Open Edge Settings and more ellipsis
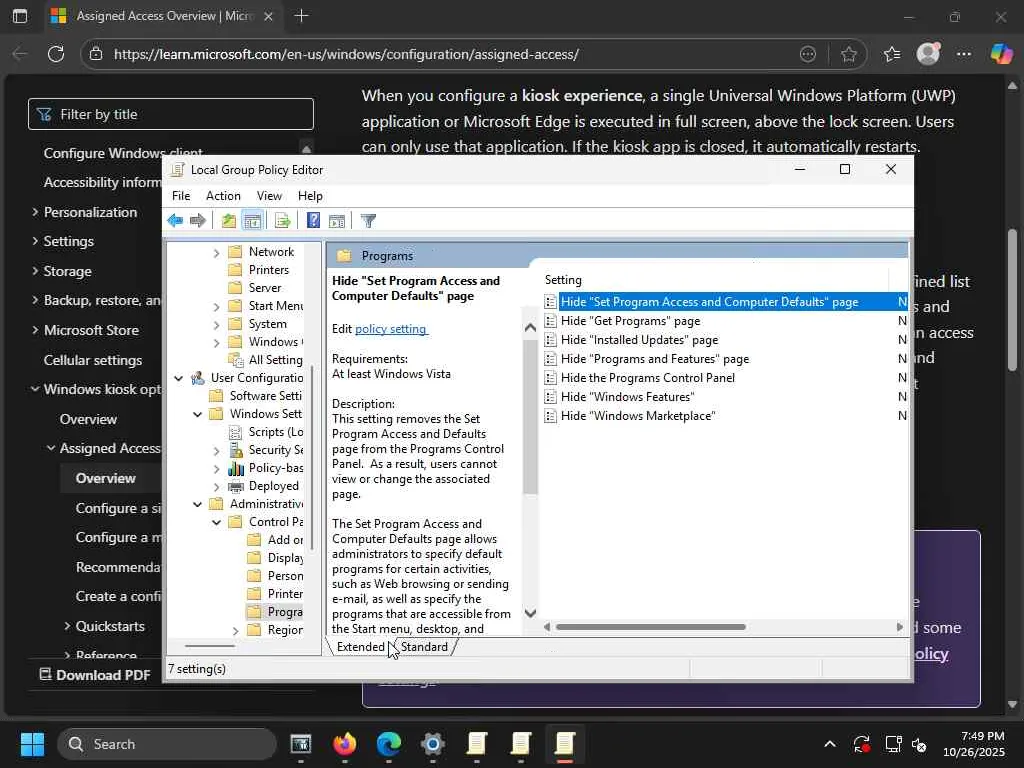The image size is (1024, 768). pyautogui.click(x=964, y=54)
